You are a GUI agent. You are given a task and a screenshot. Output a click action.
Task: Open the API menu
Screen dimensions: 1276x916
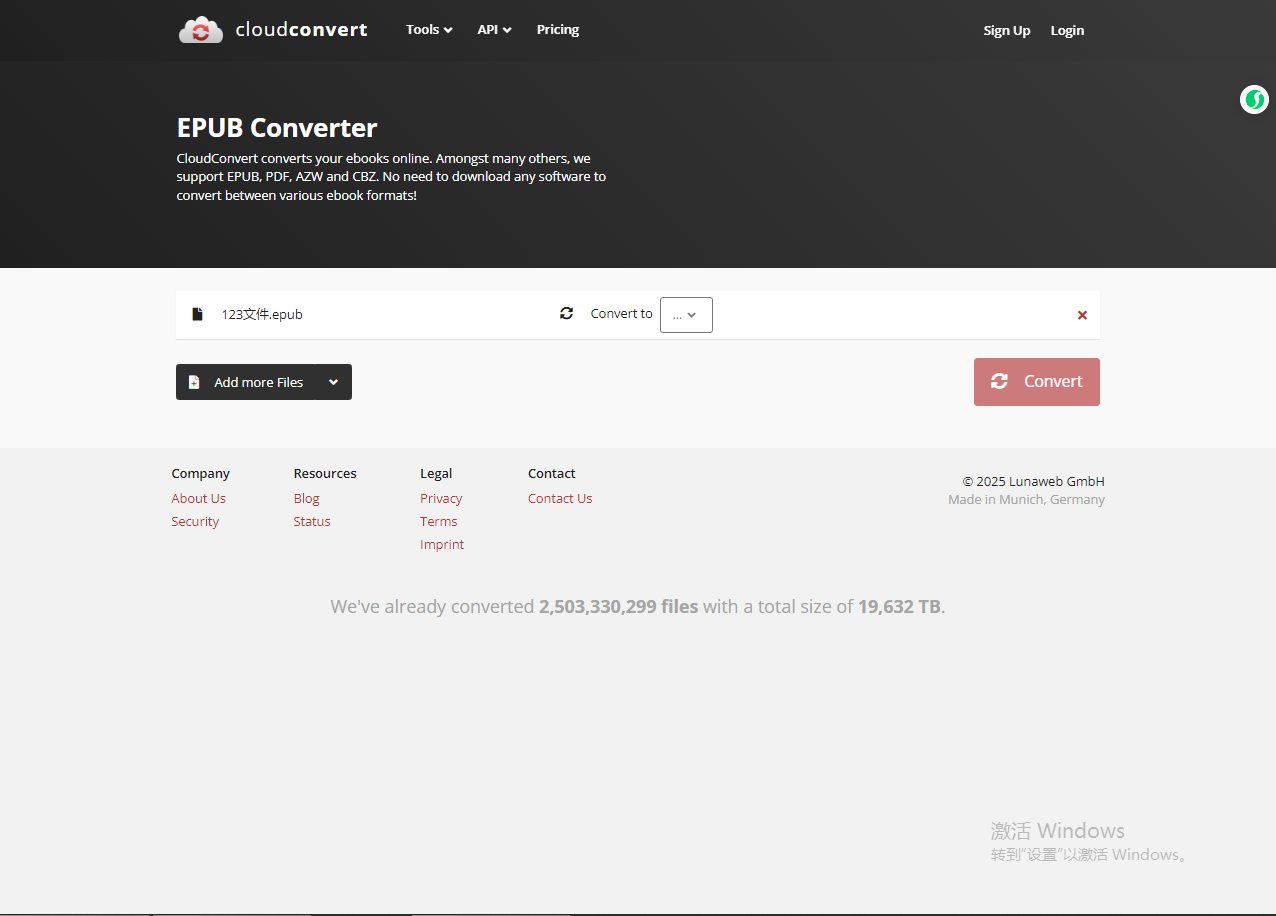pyautogui.click(x=494, y=30)
